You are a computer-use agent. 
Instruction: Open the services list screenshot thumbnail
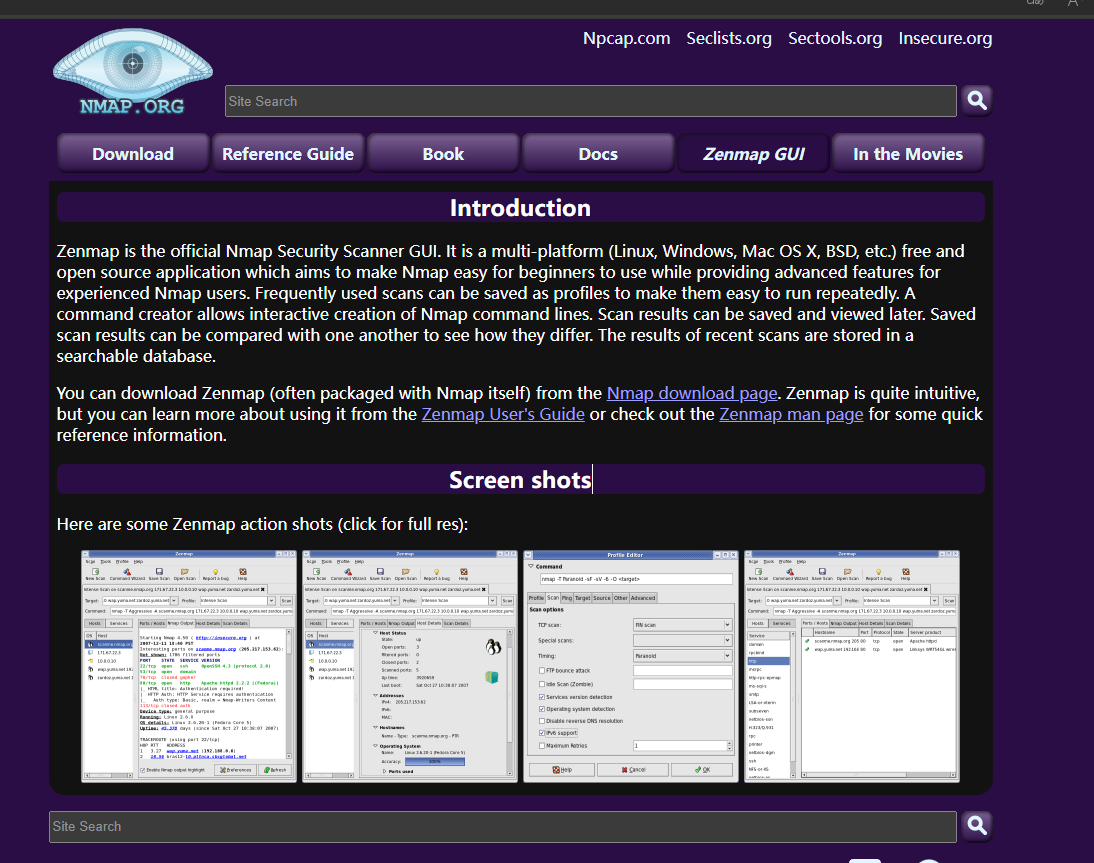pos(852,666)
